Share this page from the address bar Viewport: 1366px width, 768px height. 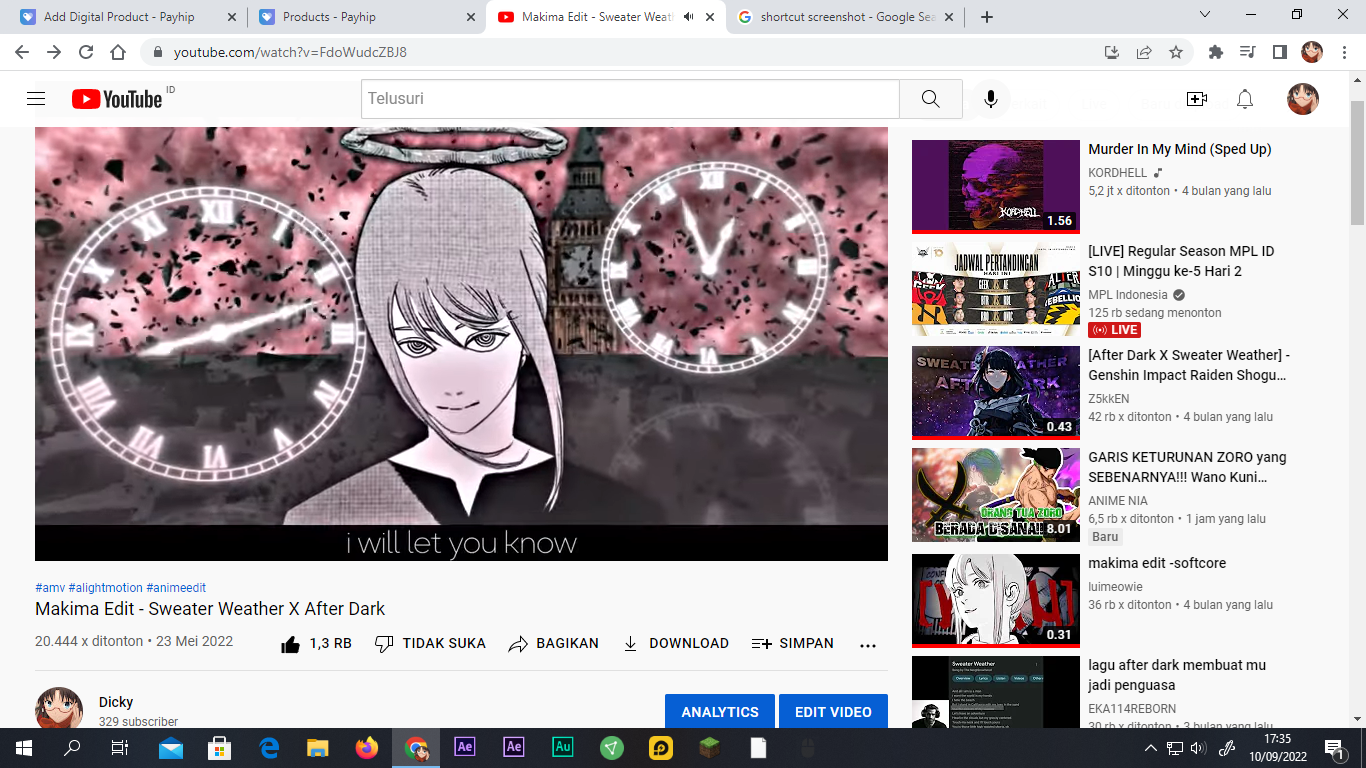click(x=1144, y=53)
